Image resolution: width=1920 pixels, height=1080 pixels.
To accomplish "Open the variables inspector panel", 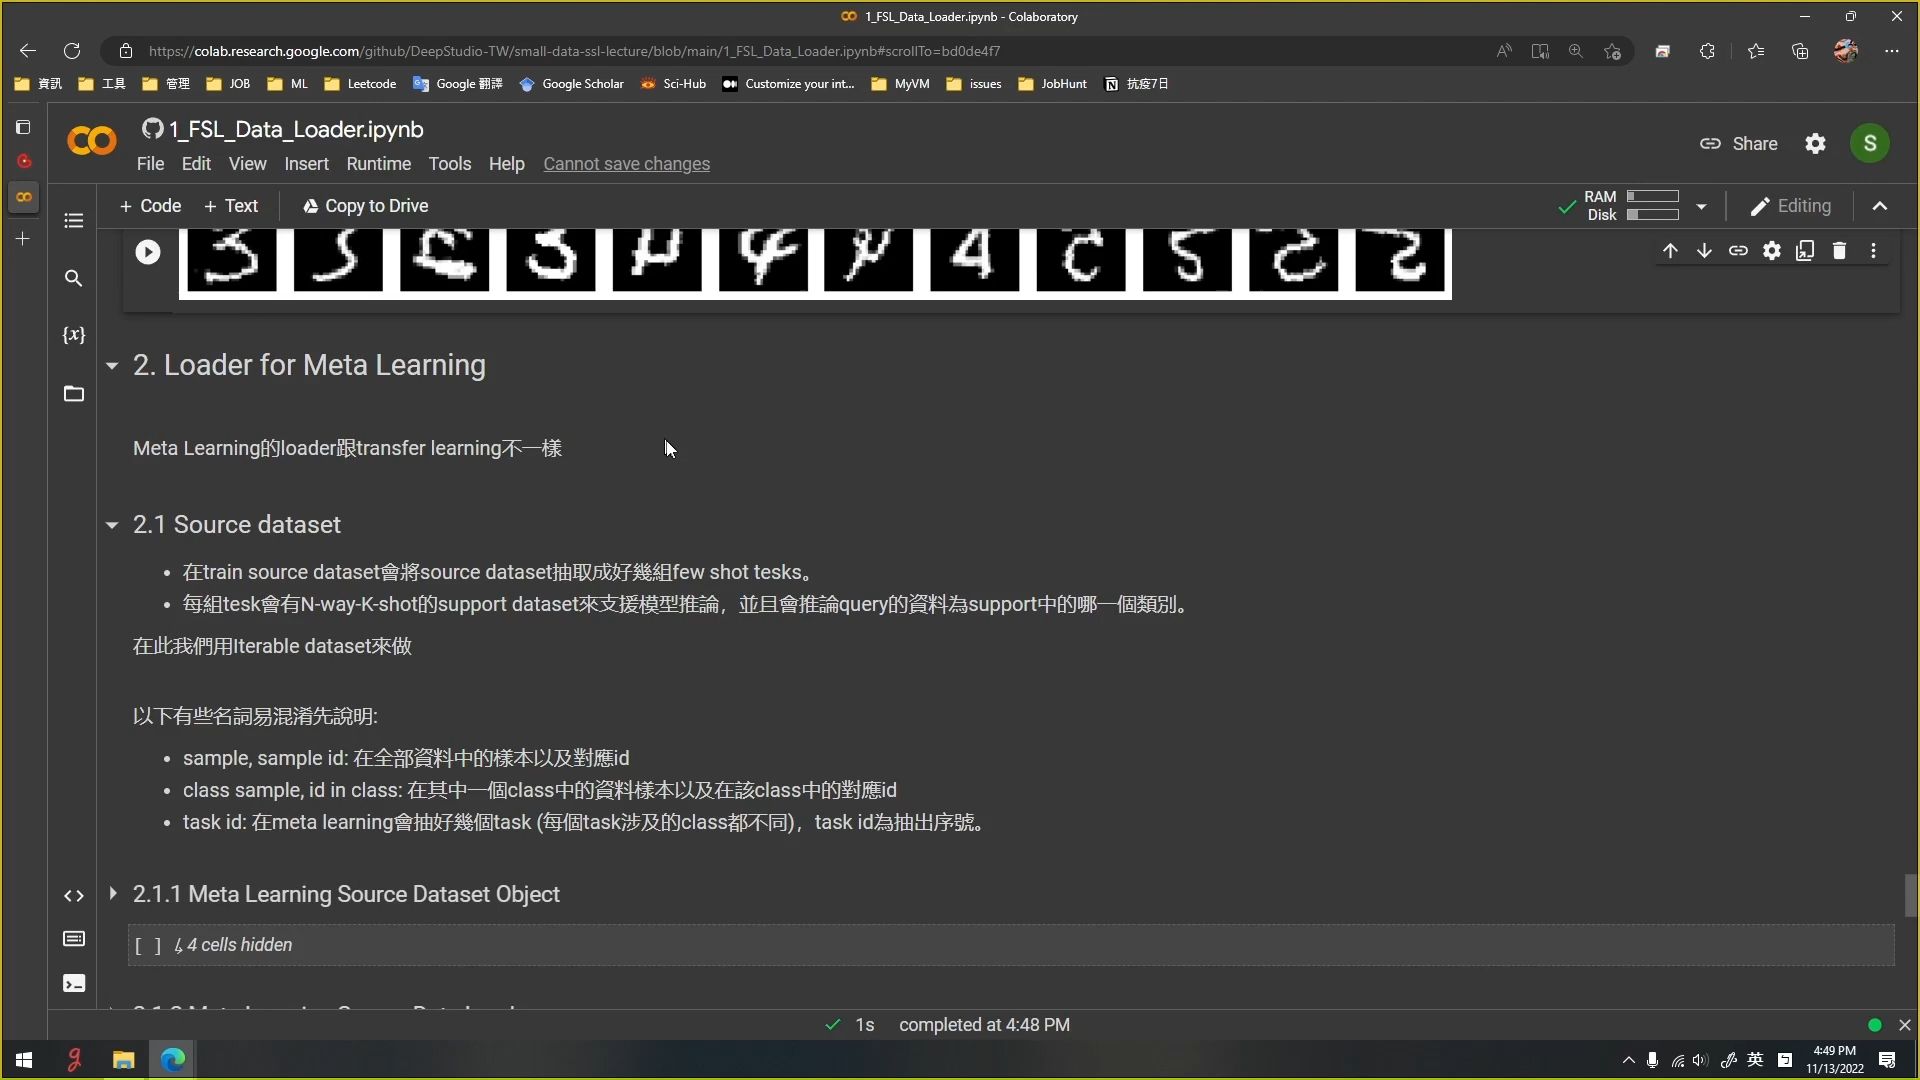I will (74, 335).
